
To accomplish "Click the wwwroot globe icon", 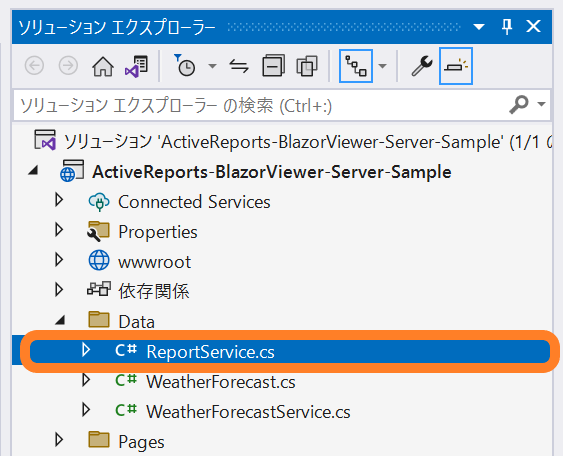I will point(99,260).
